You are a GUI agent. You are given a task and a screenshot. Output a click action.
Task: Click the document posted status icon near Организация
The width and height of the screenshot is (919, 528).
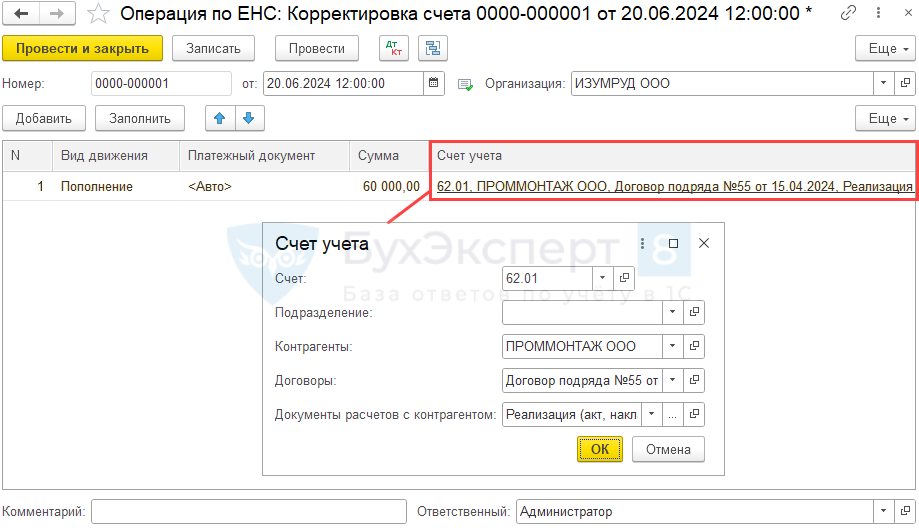pyautogui.click(x=465, y=84)
